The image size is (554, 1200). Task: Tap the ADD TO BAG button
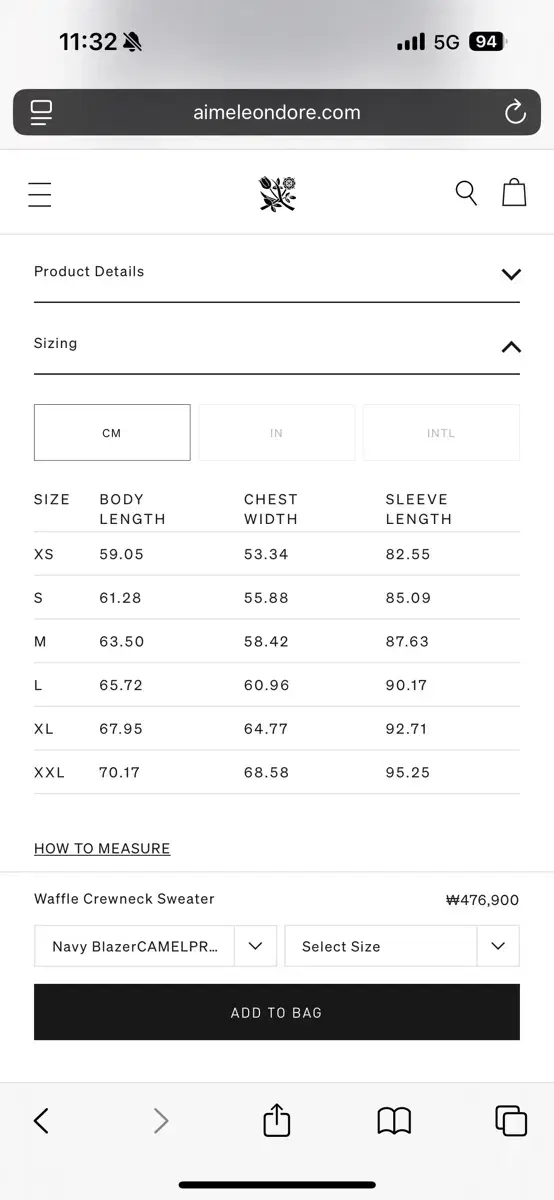[277, 1012]
